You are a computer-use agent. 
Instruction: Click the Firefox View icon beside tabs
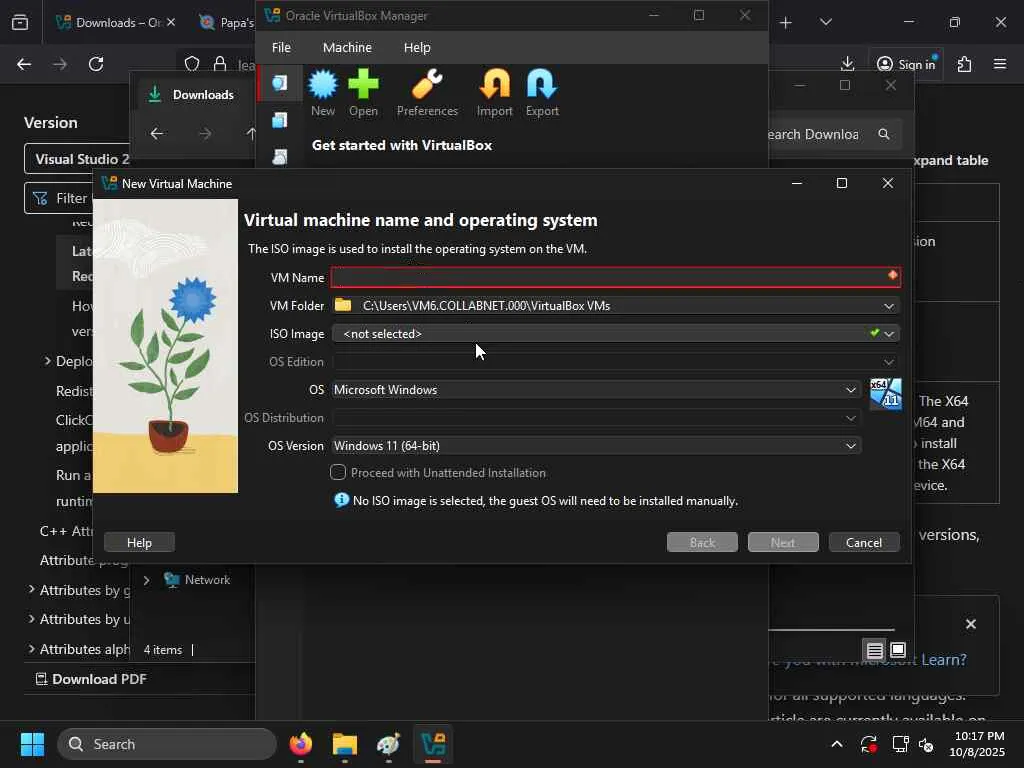click(20, 22)
